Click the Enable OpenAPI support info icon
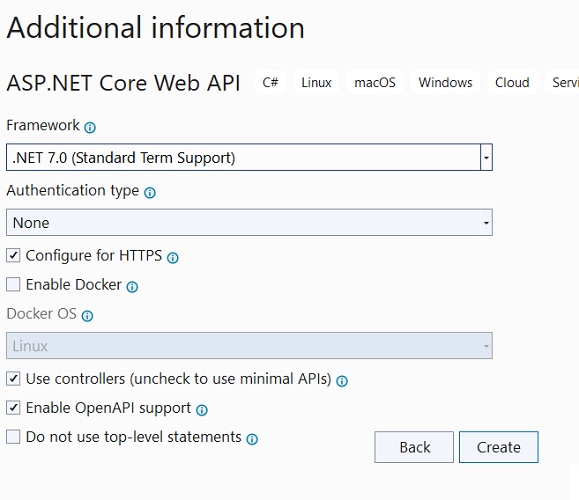579x500 pixels. pos(202,410)
